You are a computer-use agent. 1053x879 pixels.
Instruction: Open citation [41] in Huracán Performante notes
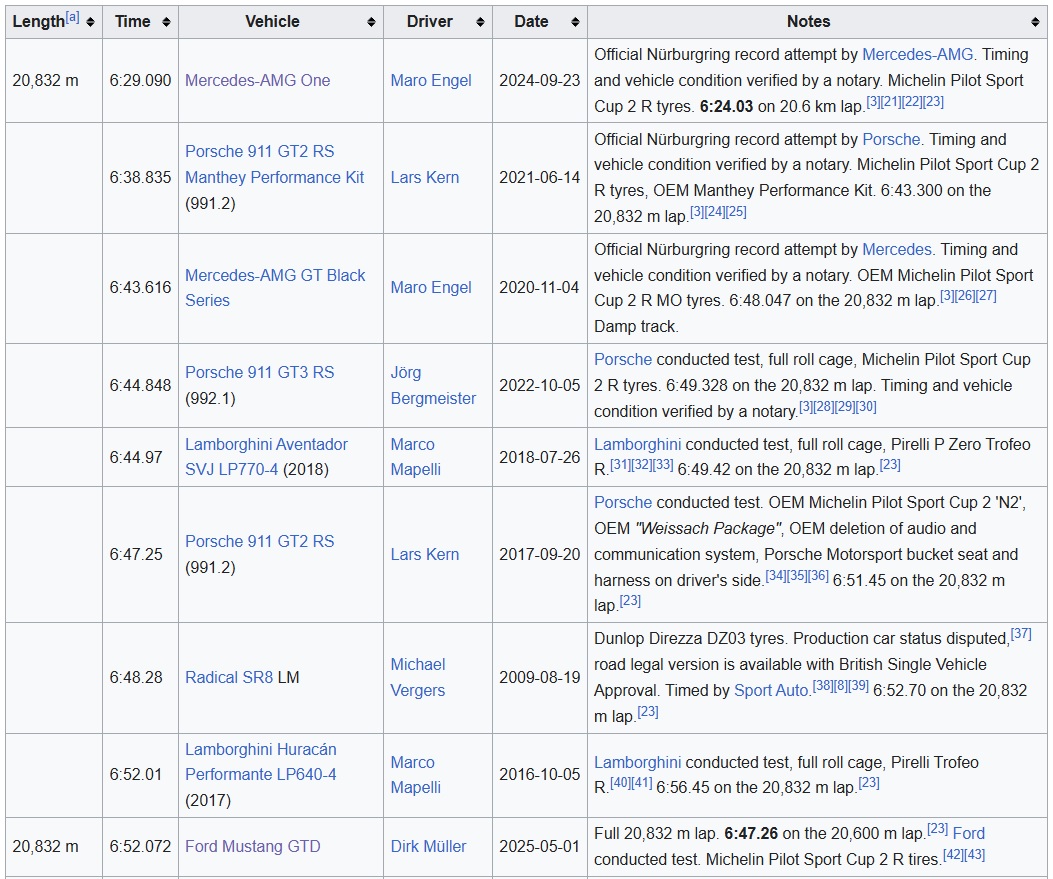click(x=641, y=783)
